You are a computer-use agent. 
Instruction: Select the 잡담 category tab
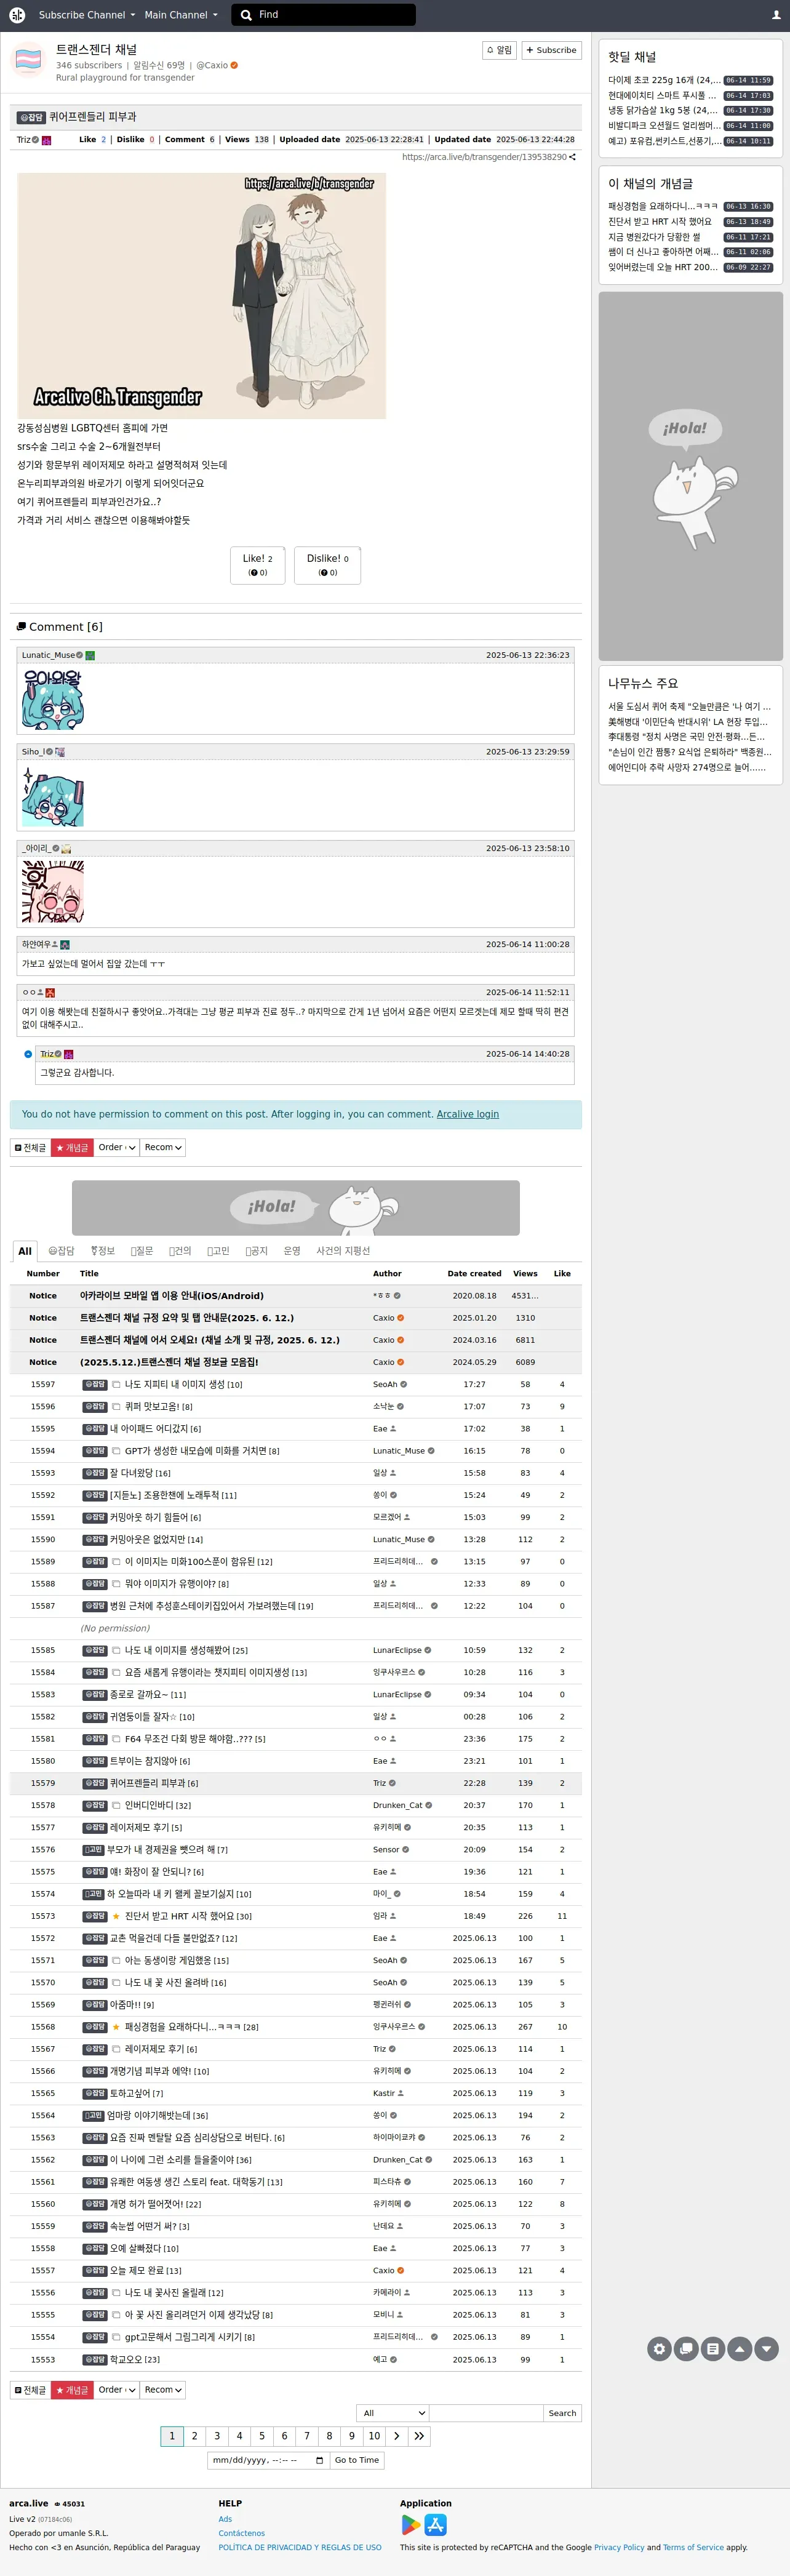[61, 1251]
